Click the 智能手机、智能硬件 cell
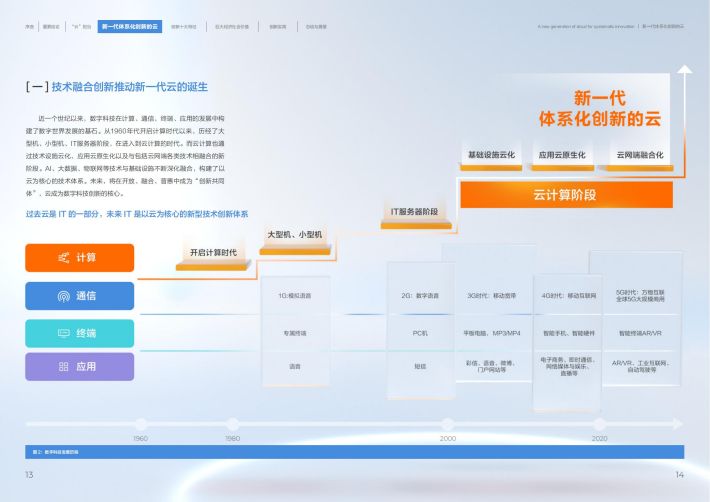Screen dimensions: 710x502 [569, 333]
